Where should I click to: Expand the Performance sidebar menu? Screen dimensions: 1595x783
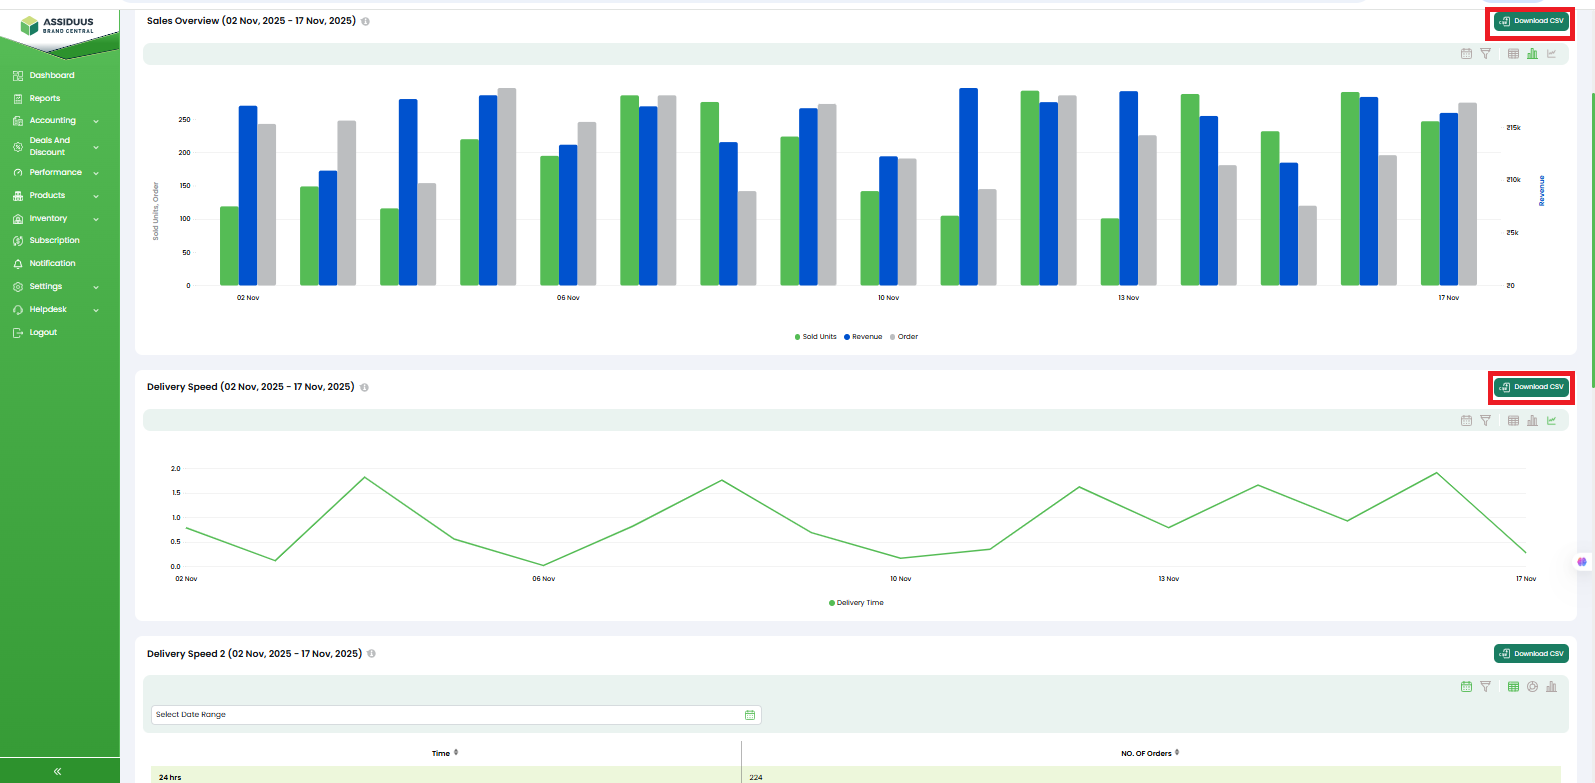(x=55, y=173)
